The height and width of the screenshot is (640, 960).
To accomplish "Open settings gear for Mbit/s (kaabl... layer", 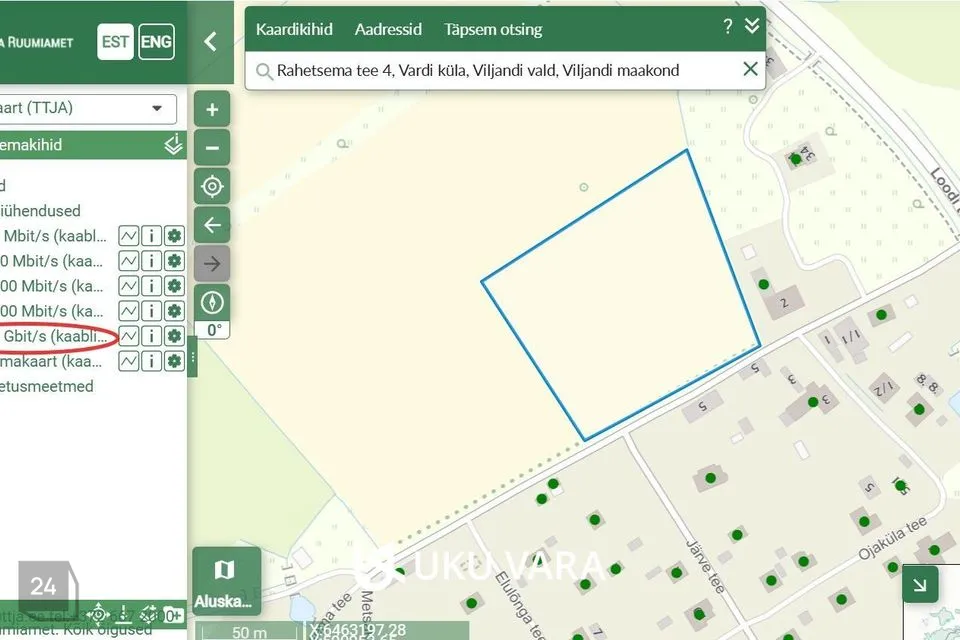I will [174, 236].
